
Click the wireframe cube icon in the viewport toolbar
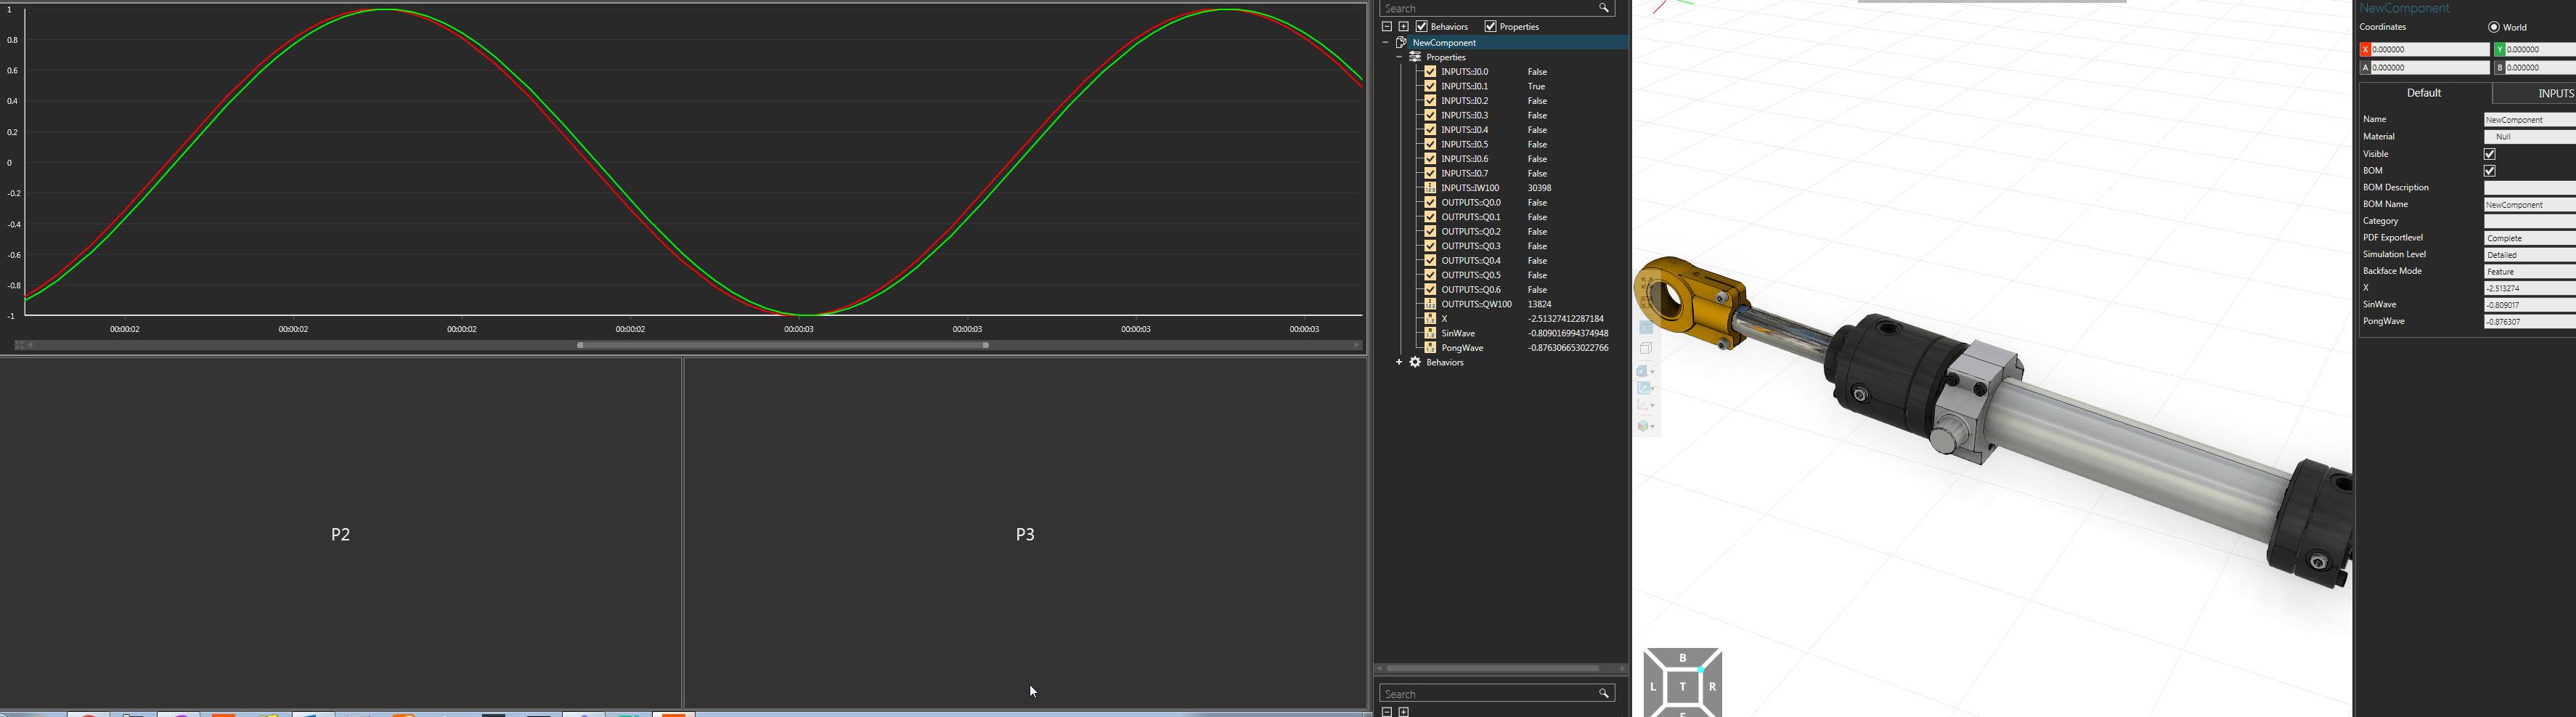click(x=1646, y=349)
